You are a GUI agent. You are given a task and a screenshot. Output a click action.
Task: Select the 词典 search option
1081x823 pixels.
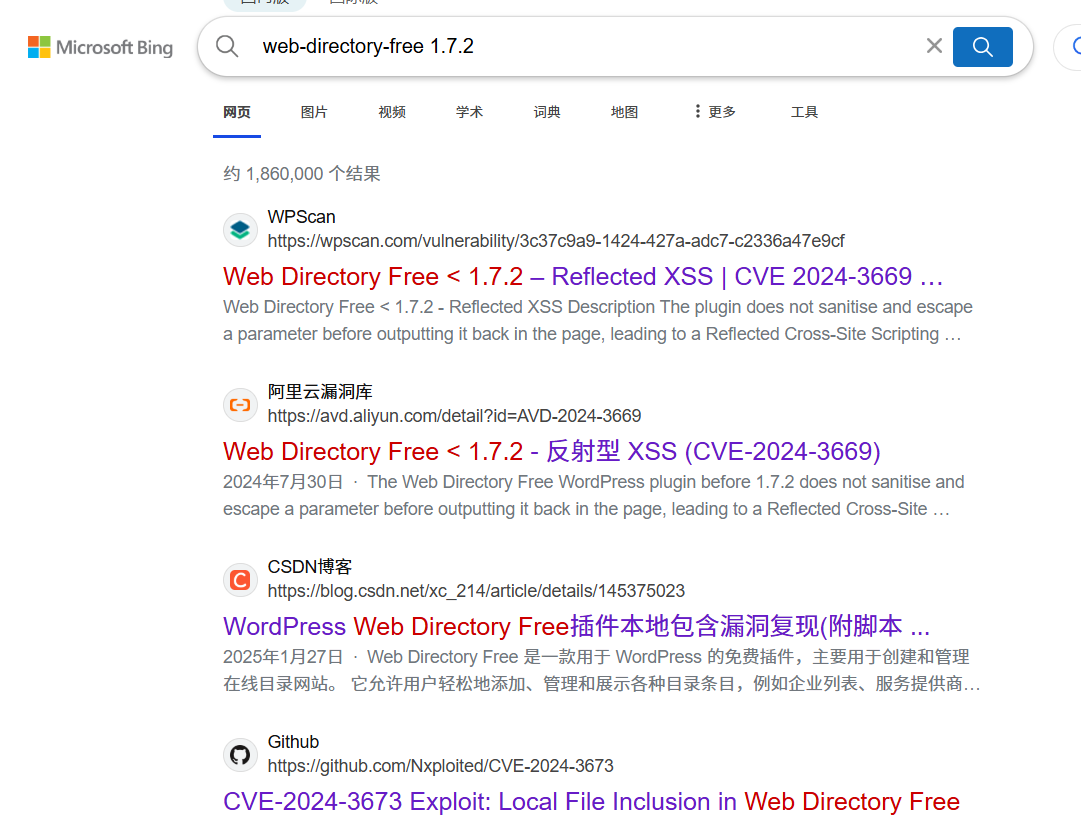[x=547, y=111]
